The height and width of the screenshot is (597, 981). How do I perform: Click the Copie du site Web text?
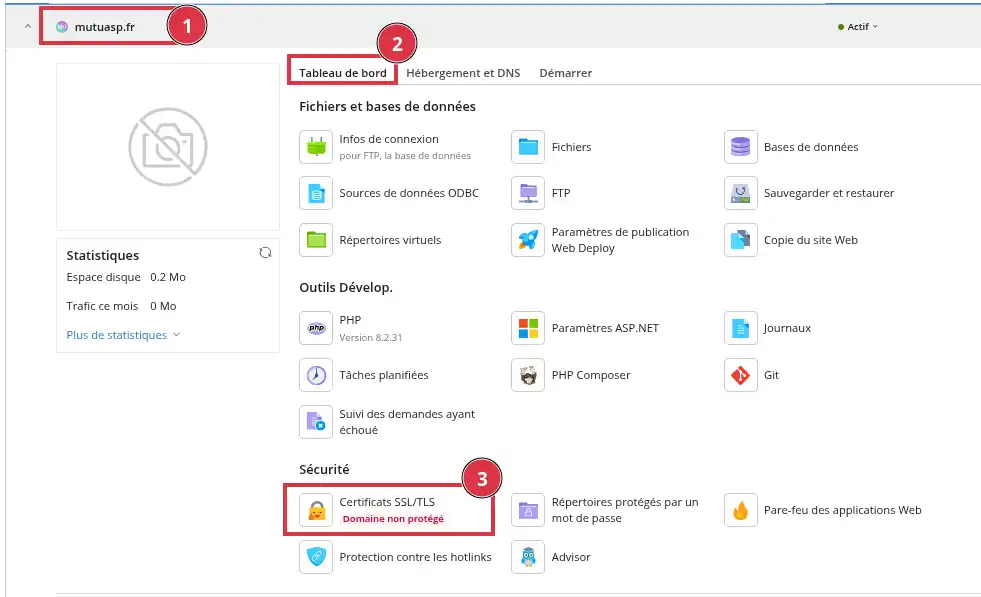pyautogui.click(x=810, y=240)
